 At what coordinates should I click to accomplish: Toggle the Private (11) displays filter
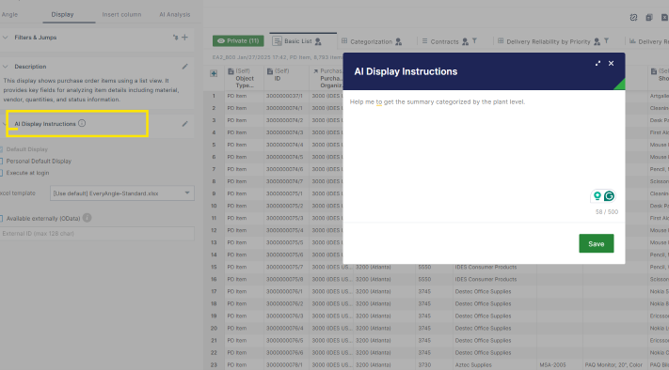click(x=238, y=41)
